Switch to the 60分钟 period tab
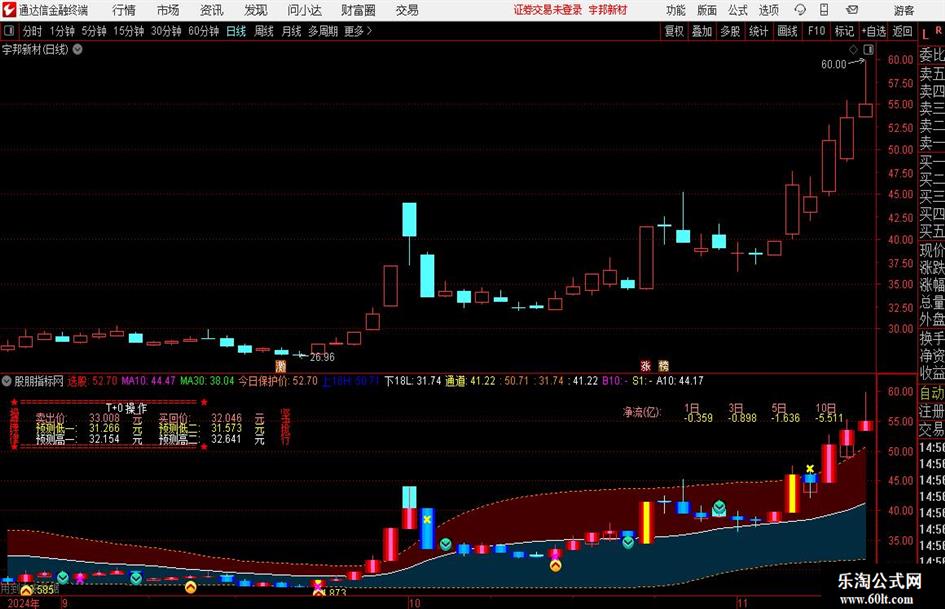The image size is (945, 609). click(x=203, y=31)
